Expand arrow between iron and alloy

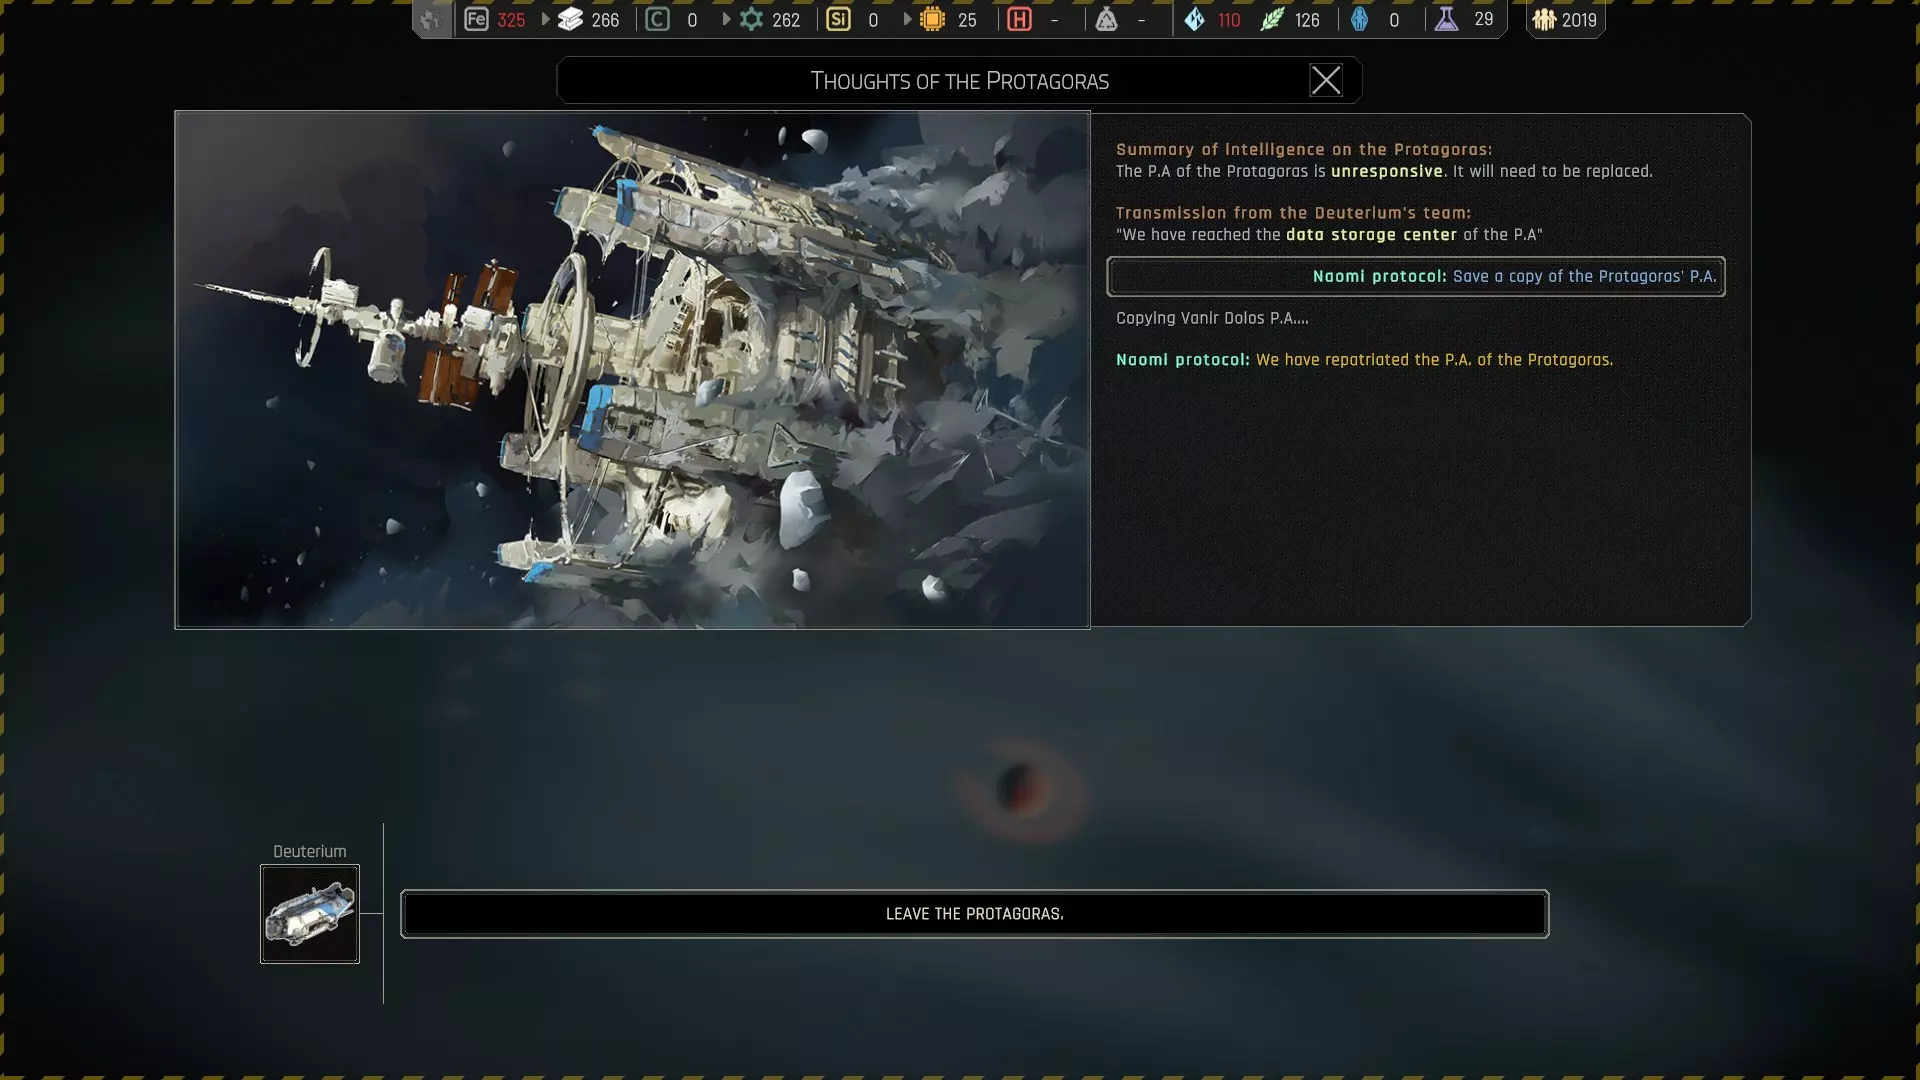(x=545, y=19)
